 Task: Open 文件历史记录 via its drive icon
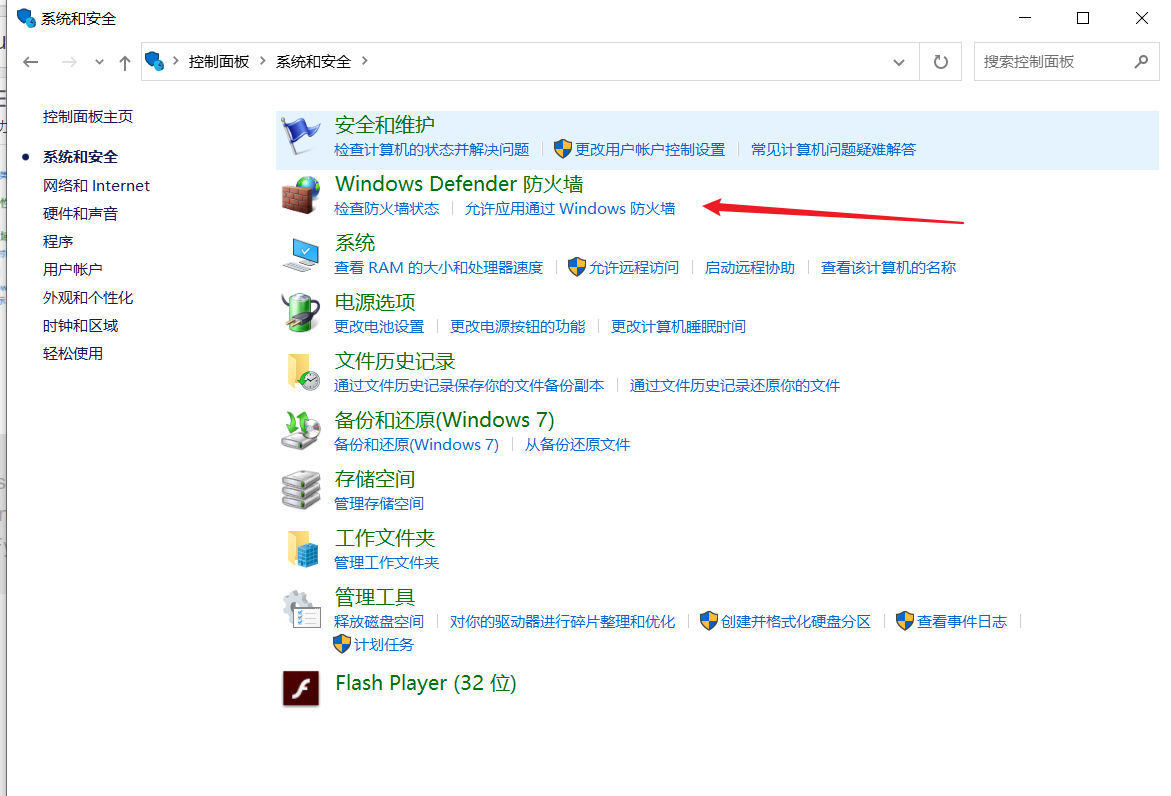(x=300, y=371)
